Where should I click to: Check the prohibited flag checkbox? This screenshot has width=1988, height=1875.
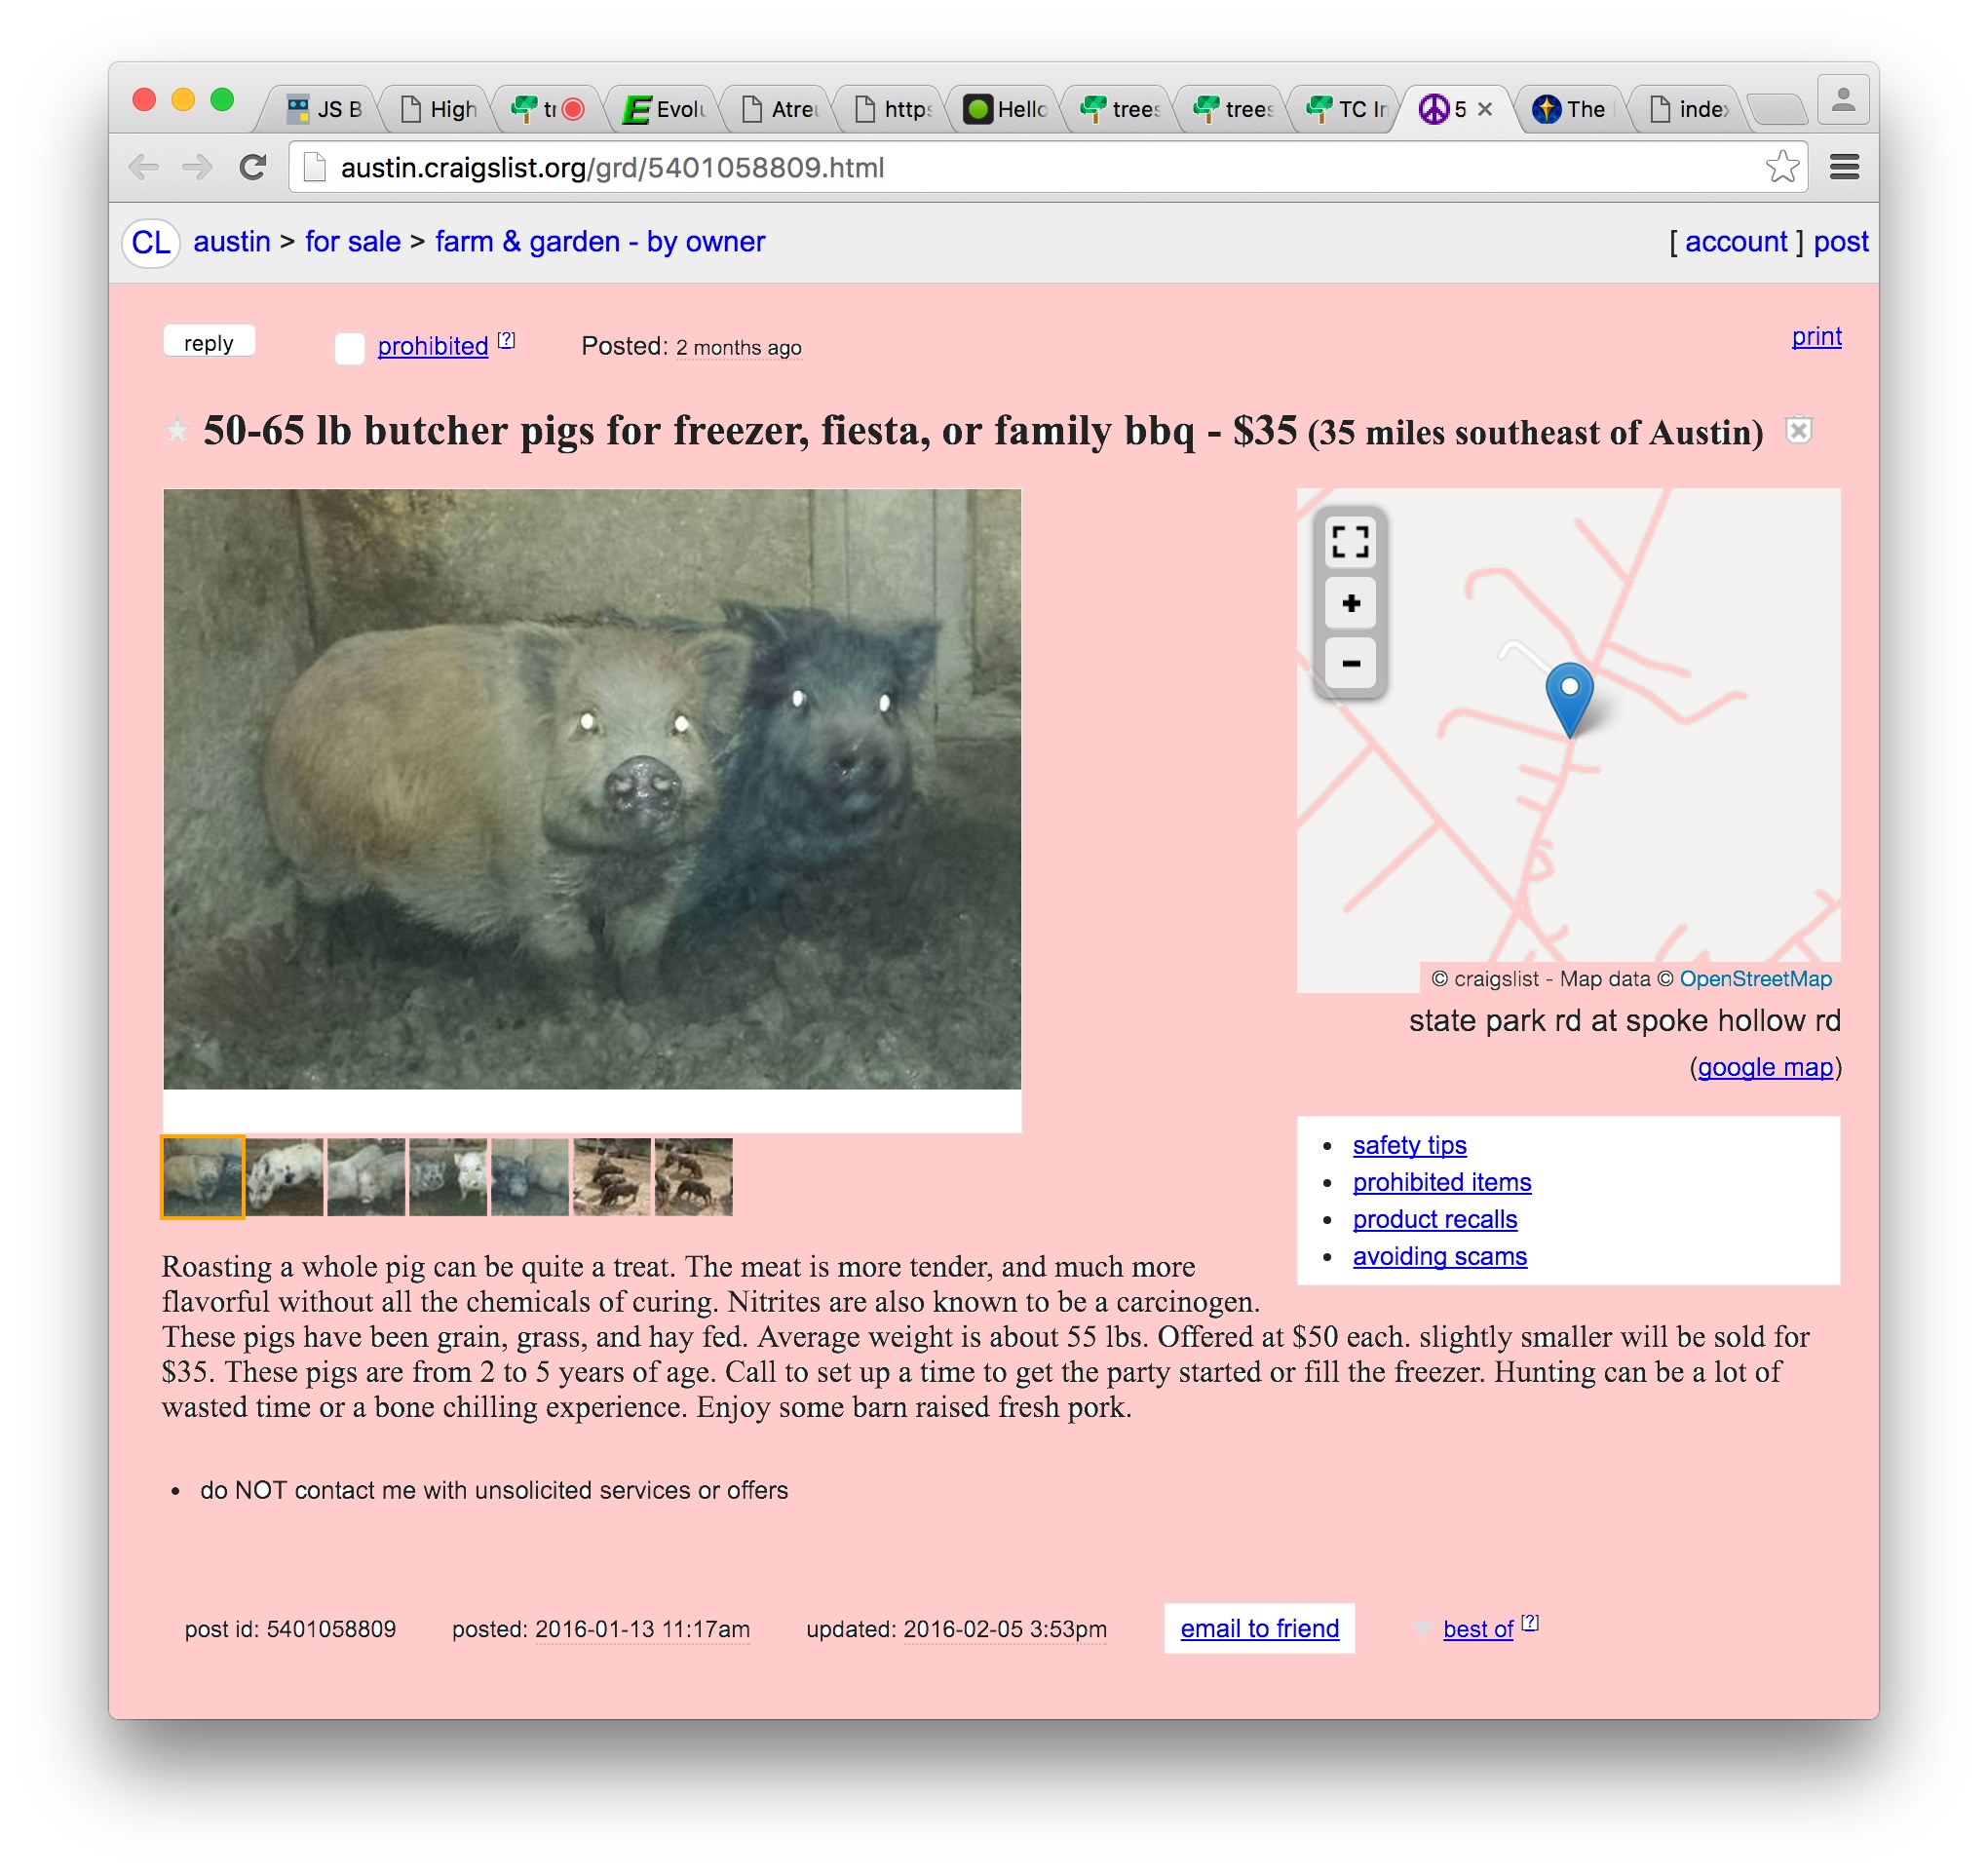(349, 348)
